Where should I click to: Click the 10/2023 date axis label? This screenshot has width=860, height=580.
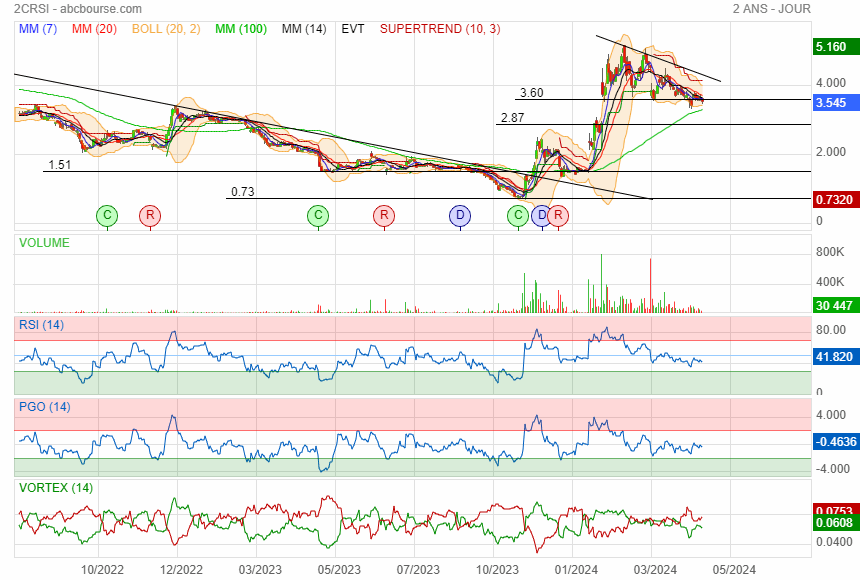(497, 570)
